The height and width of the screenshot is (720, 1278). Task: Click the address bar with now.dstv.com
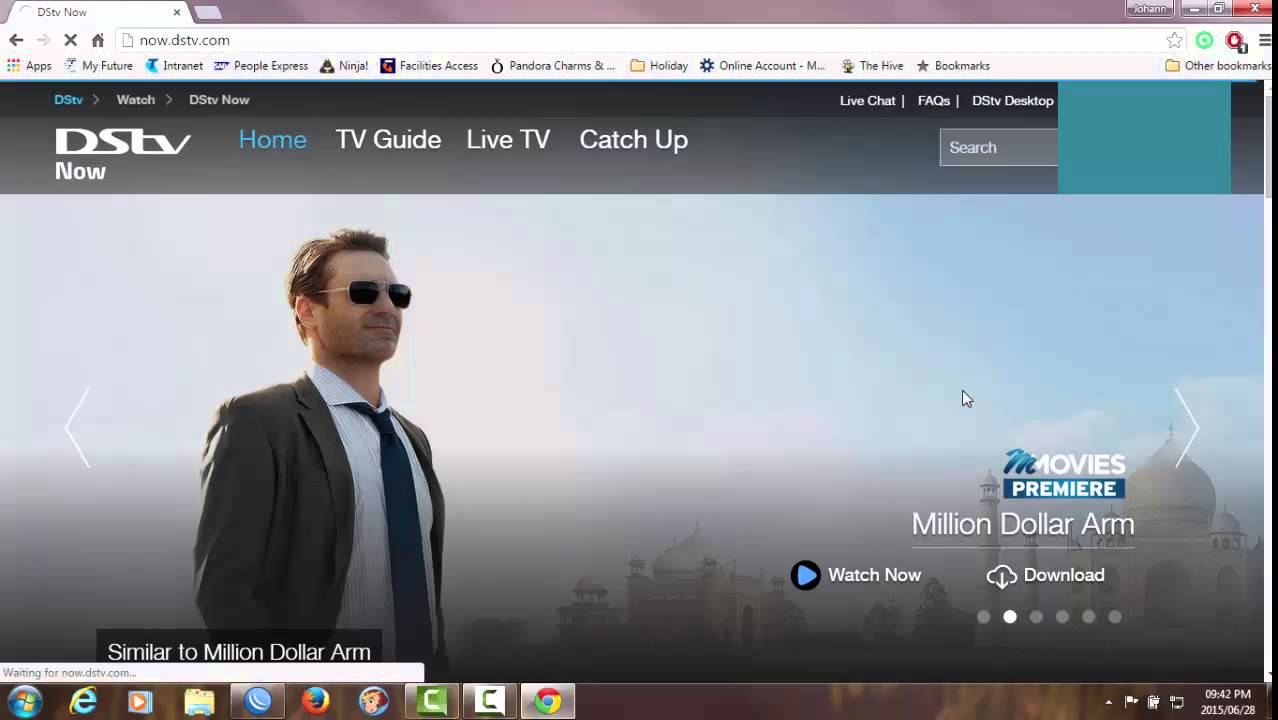(x=640, y=40)
